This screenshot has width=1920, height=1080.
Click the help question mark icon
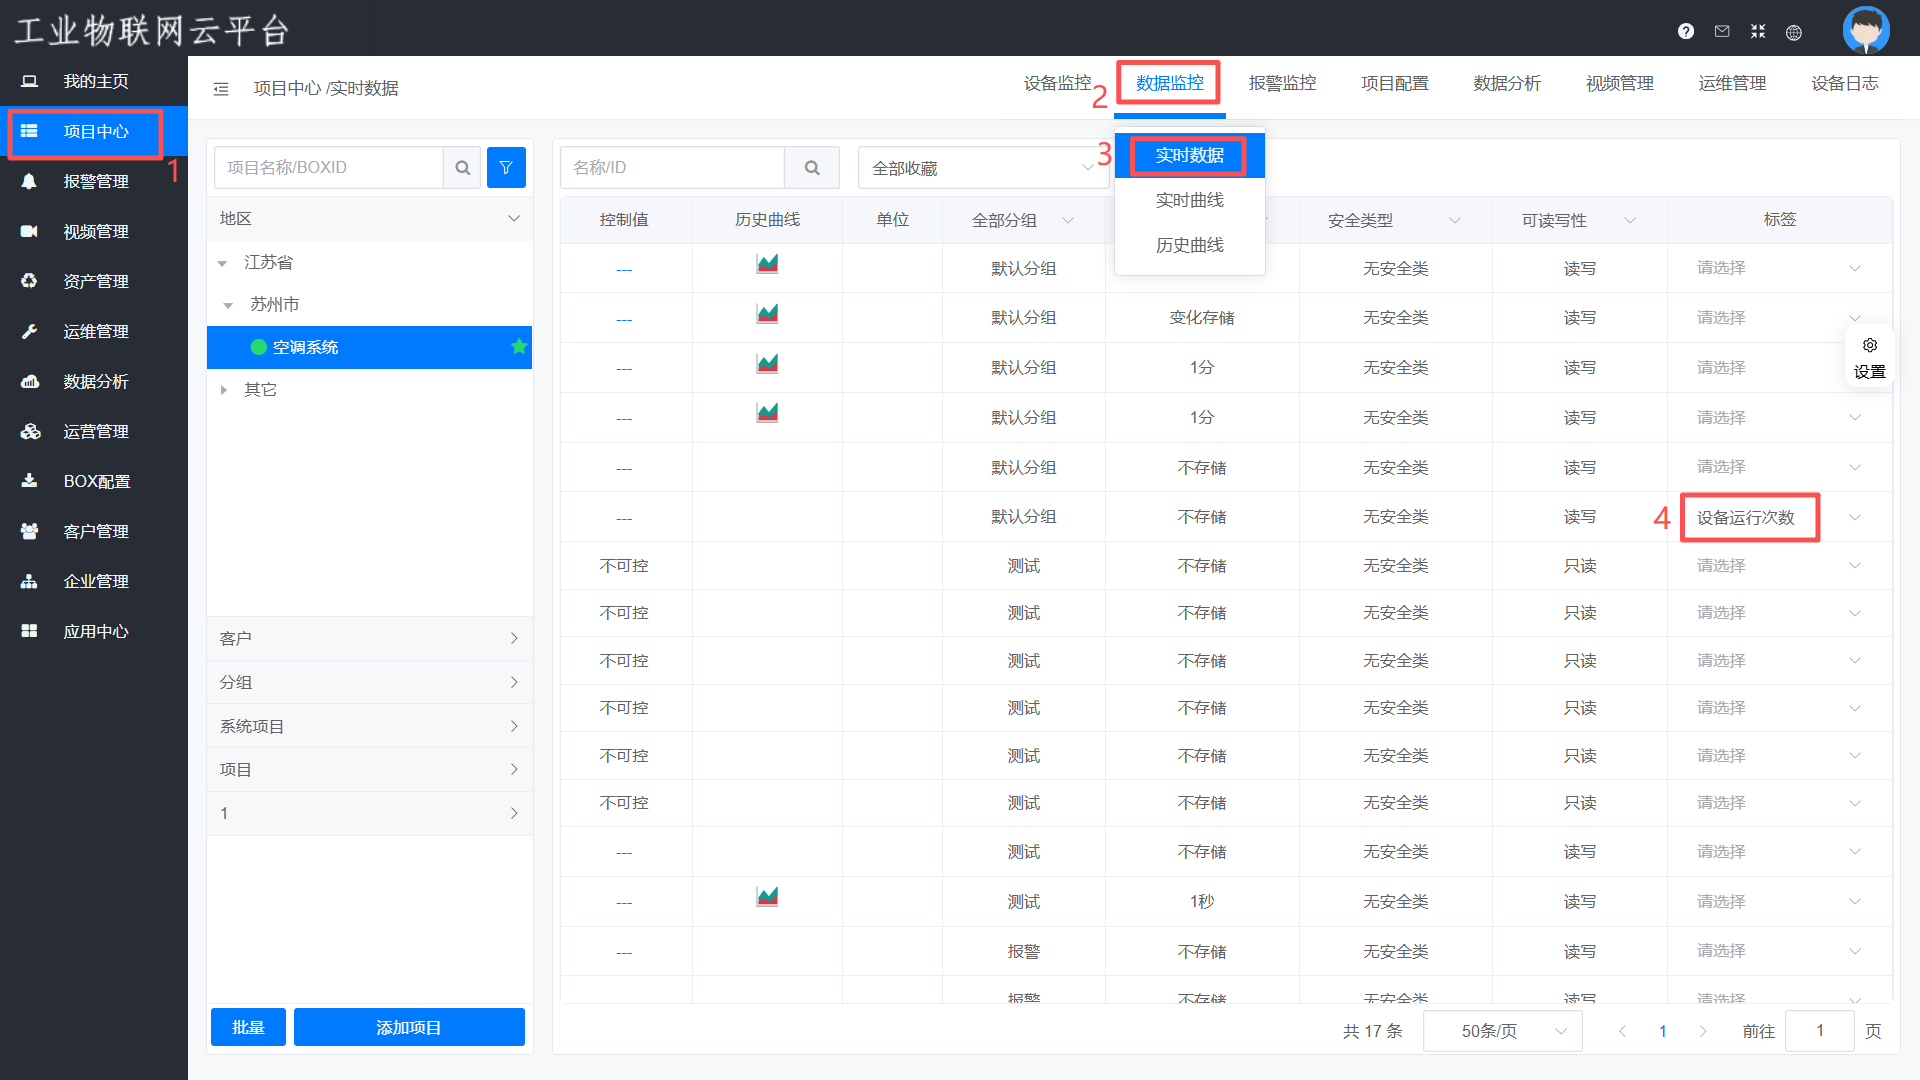pyautogui.click(x=1686, y=31)
